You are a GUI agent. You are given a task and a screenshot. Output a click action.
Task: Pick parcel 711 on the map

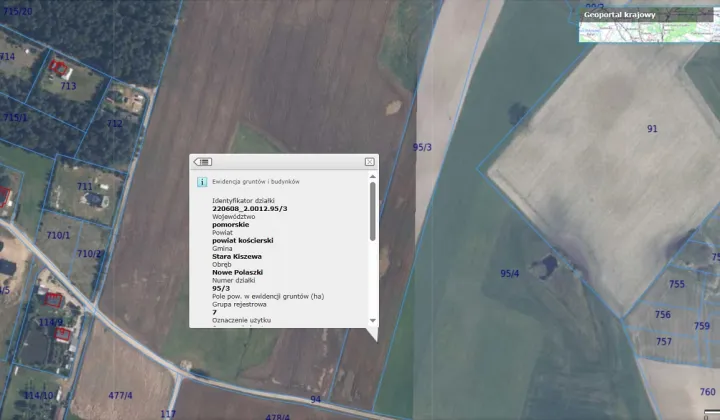[85, 187]
